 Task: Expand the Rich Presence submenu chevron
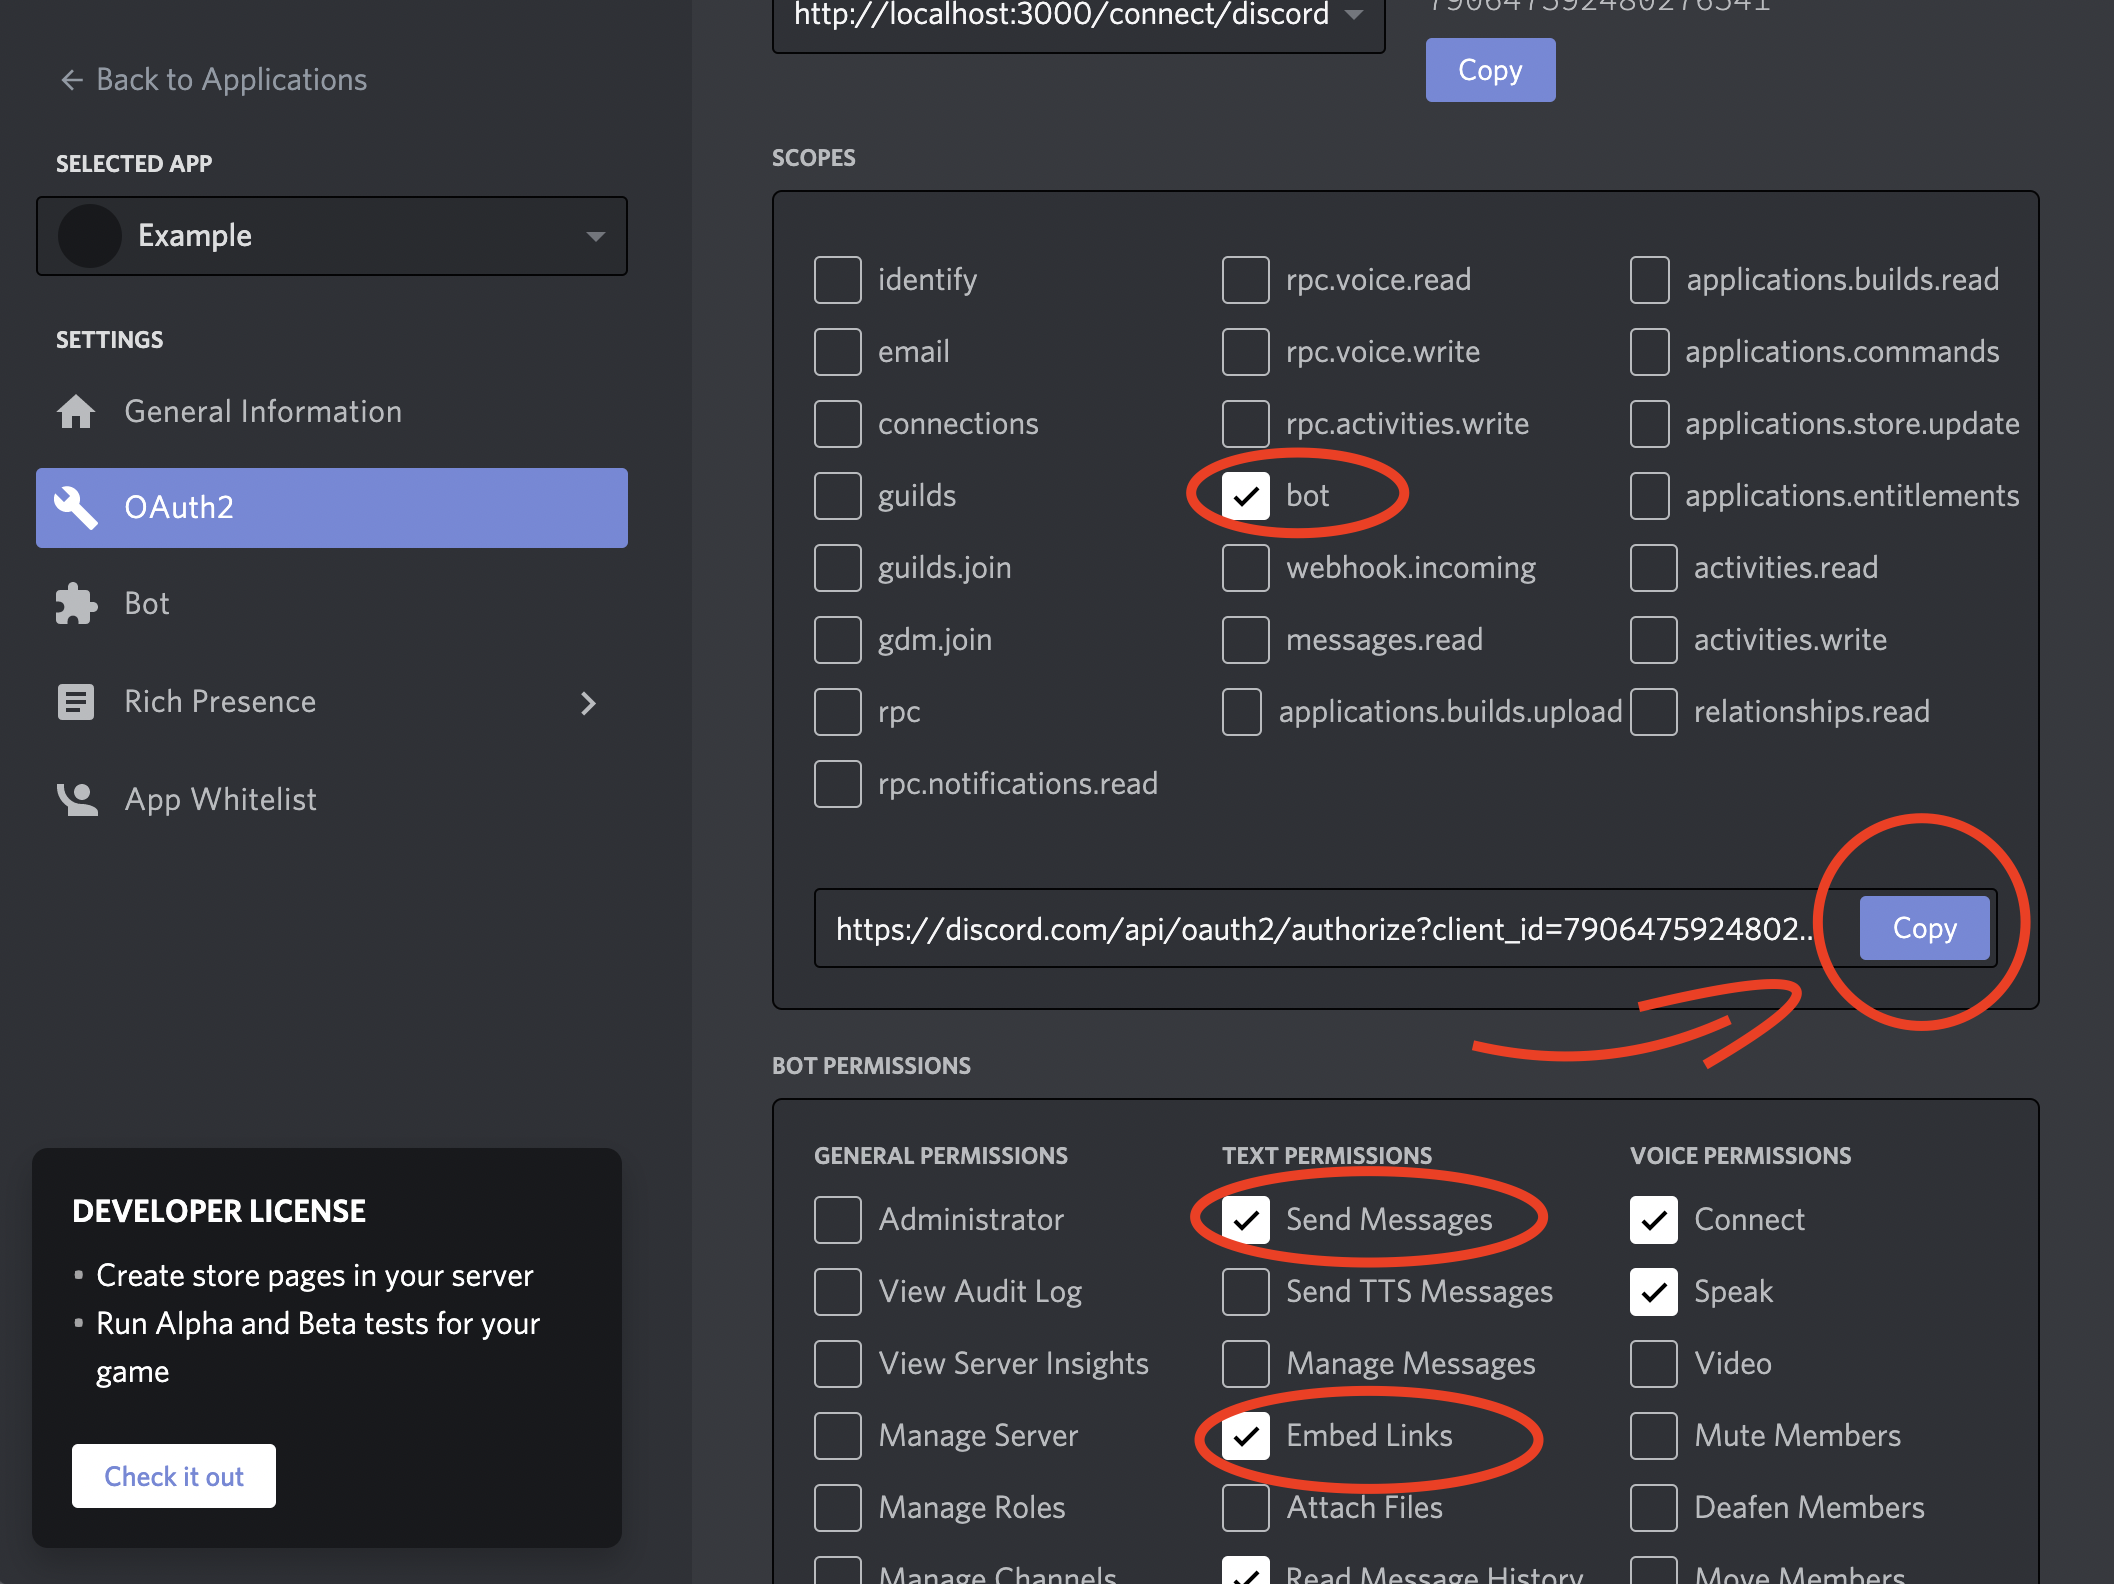pos(588,703)
